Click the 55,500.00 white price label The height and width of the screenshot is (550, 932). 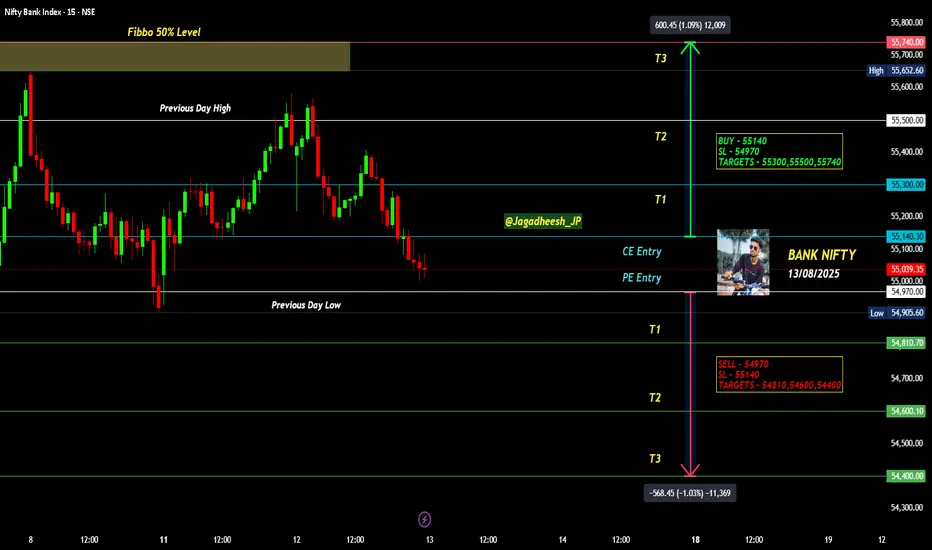[906, 120]
